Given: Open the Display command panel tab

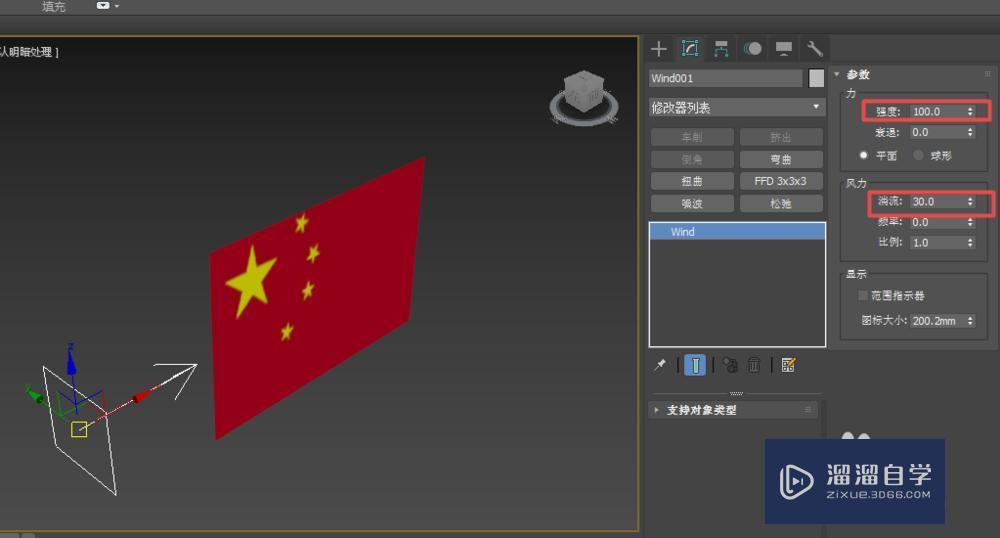Looking at the screenshot, I should [x=784, y=49].
